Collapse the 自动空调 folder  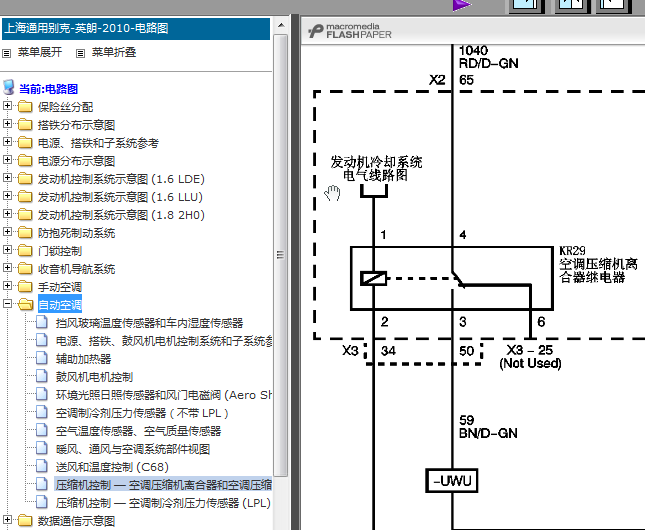(7, 305)
